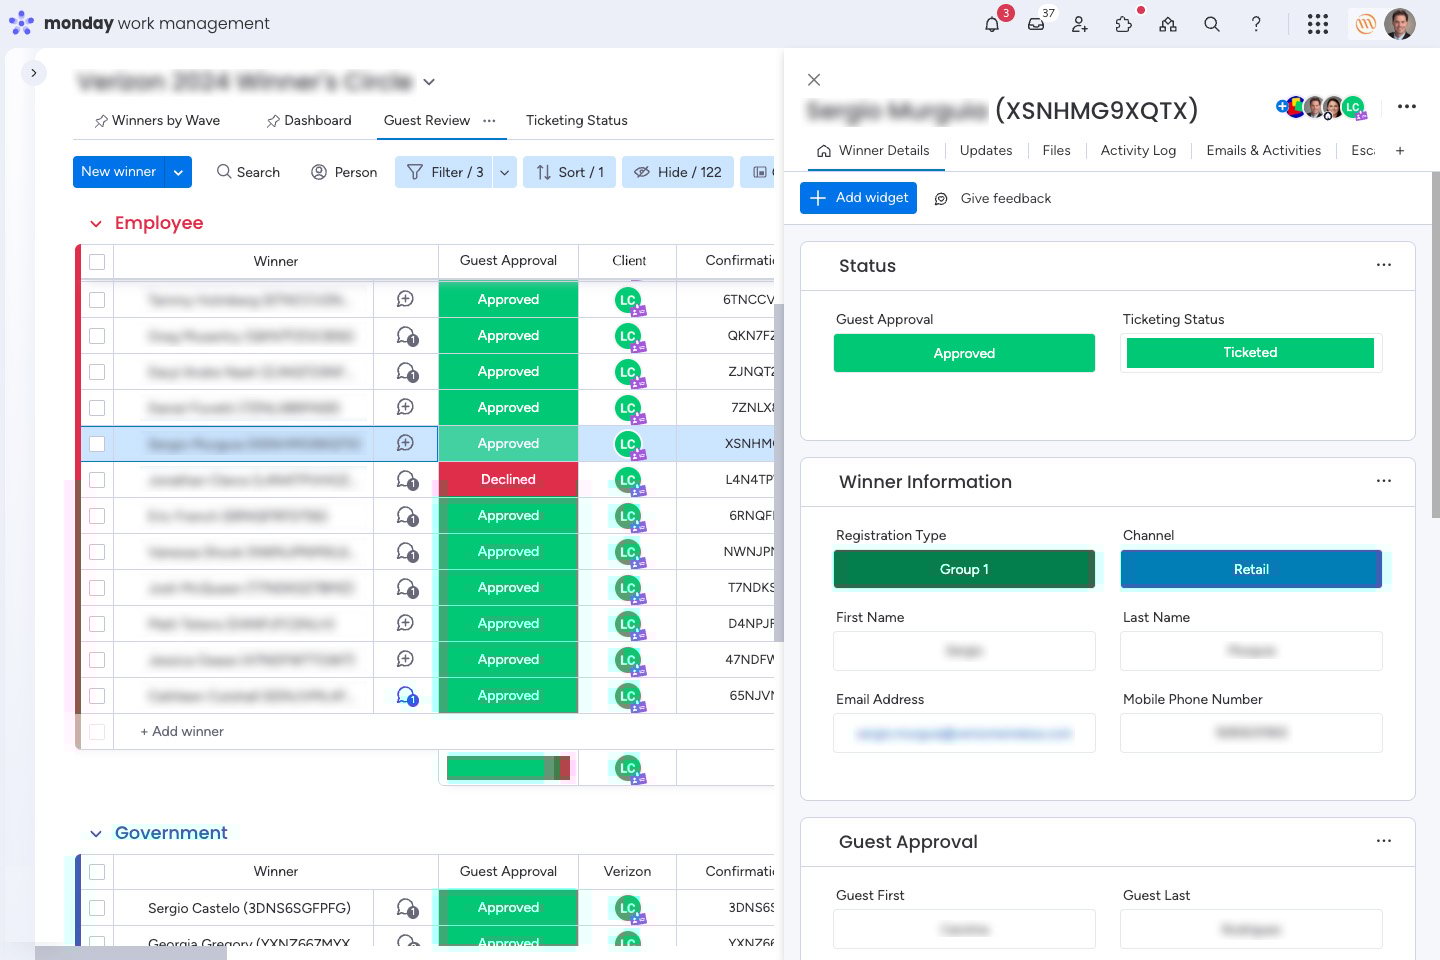
Task: Open the Filter / 3 button
Action: [445, 172]
